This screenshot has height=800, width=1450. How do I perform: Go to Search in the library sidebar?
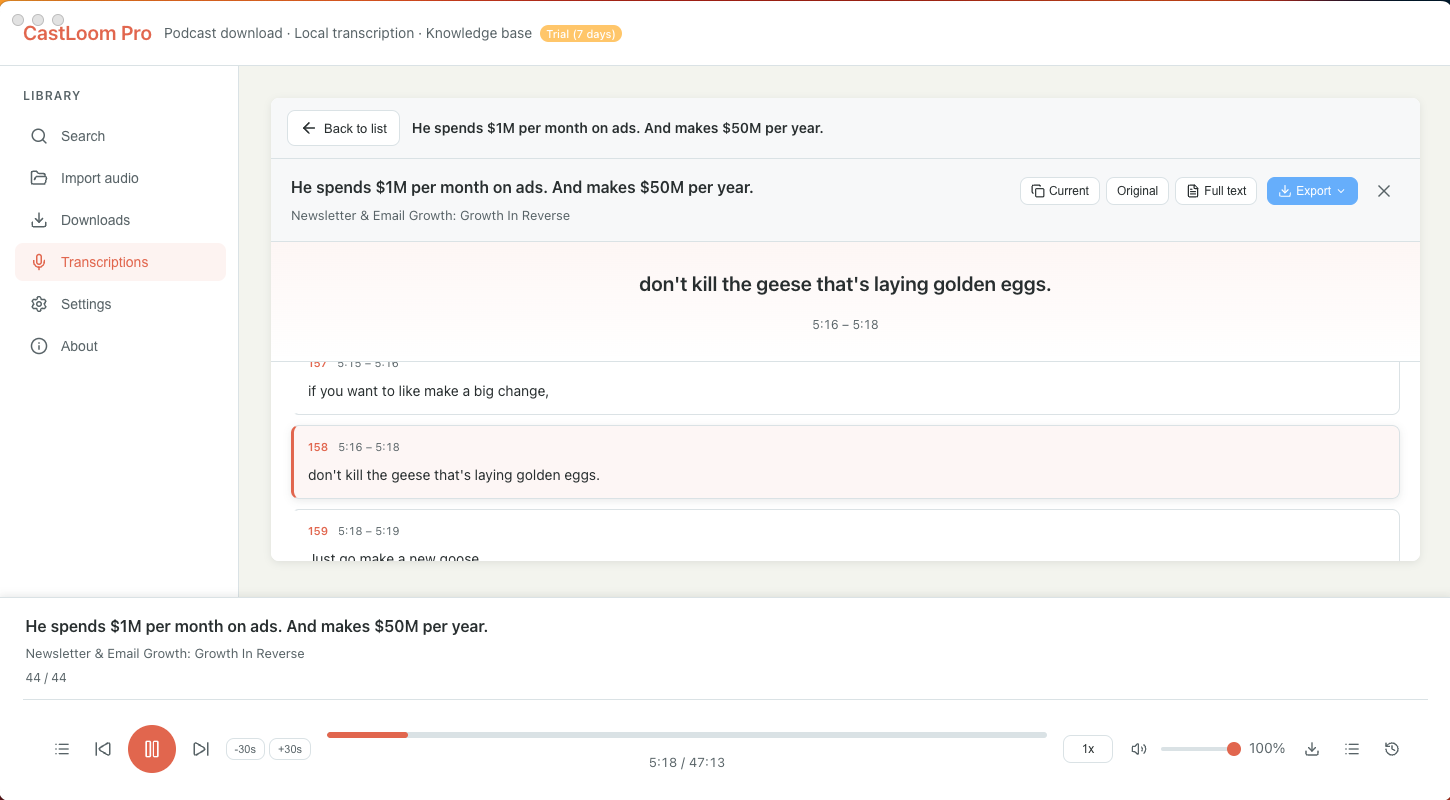(x=83, y=136)
